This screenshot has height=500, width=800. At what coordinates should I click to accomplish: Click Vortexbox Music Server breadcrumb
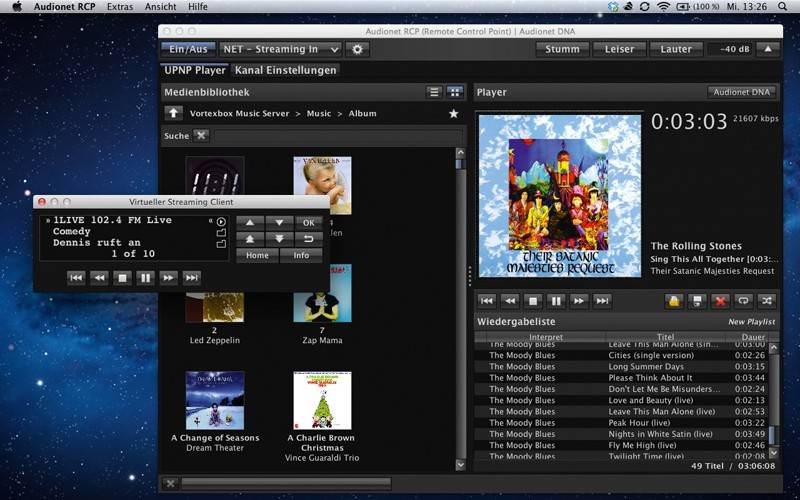(239, 113)
